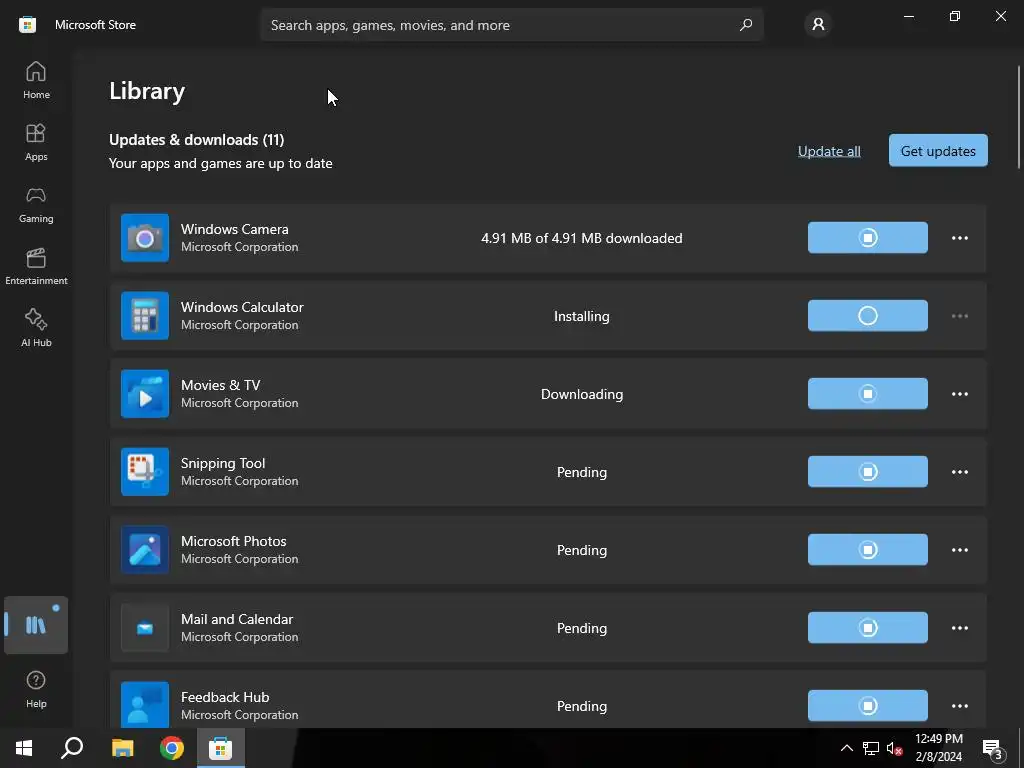Viewport: 1024px width, 768px height.
Task: Open the Microsoft Photos app icon
Action: (x=145, y=550)
